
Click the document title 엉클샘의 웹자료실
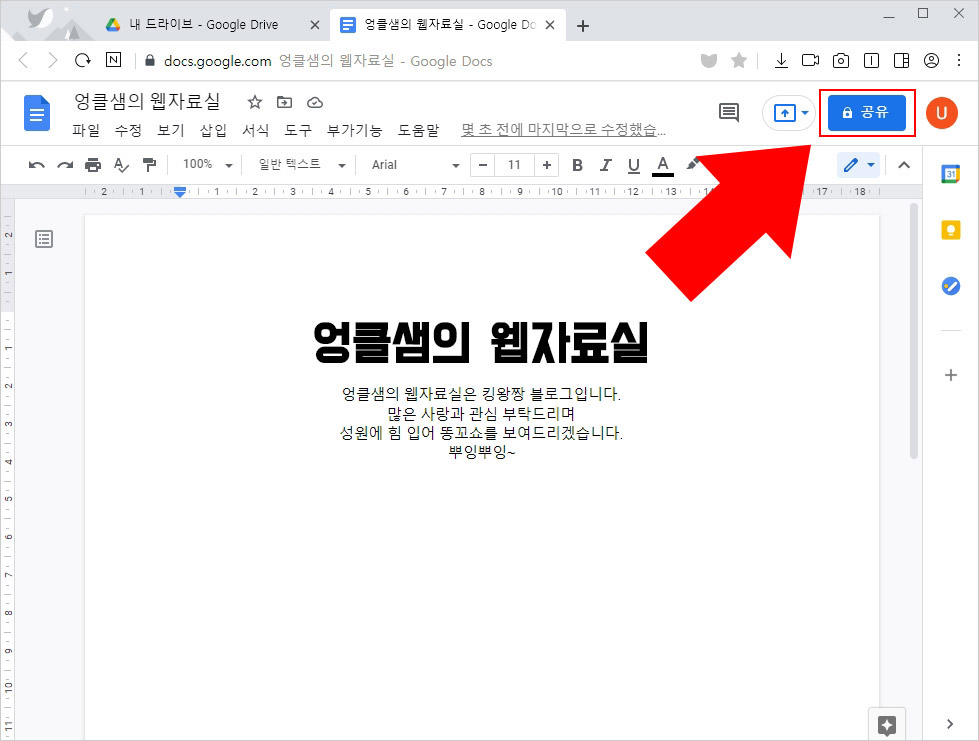[147, 101]
